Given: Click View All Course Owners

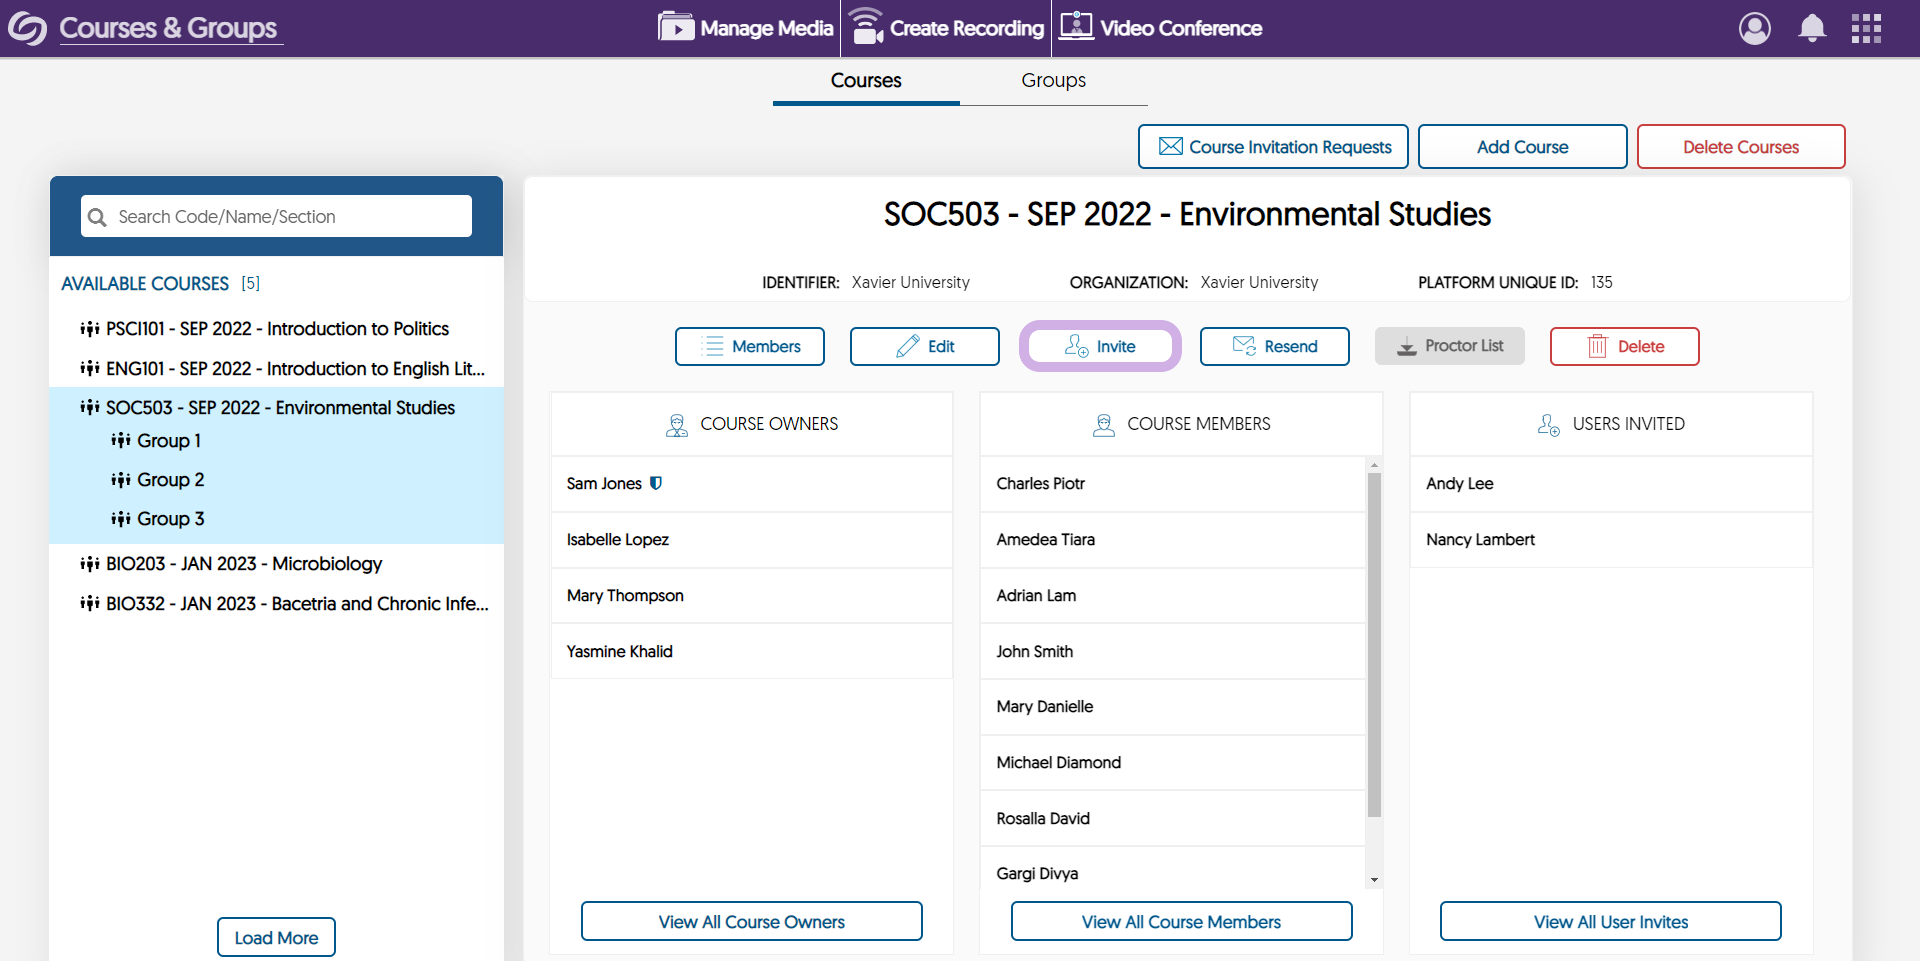Looking at the screenshot, I should pyautogui.click(x=752, y=921).
